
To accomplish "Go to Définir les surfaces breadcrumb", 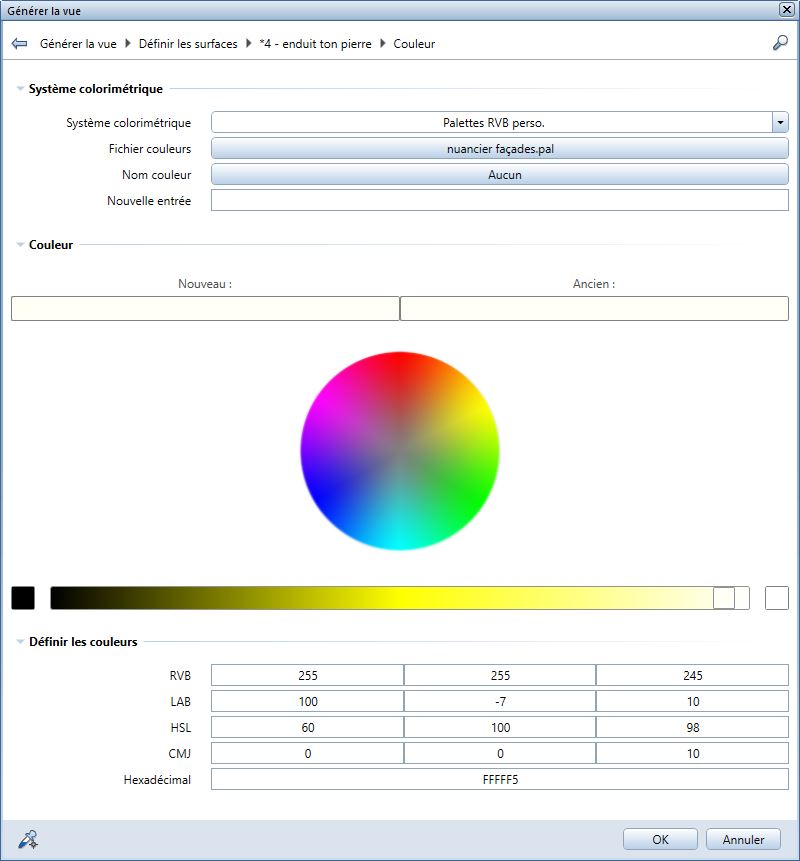I will tap(188, 44).
